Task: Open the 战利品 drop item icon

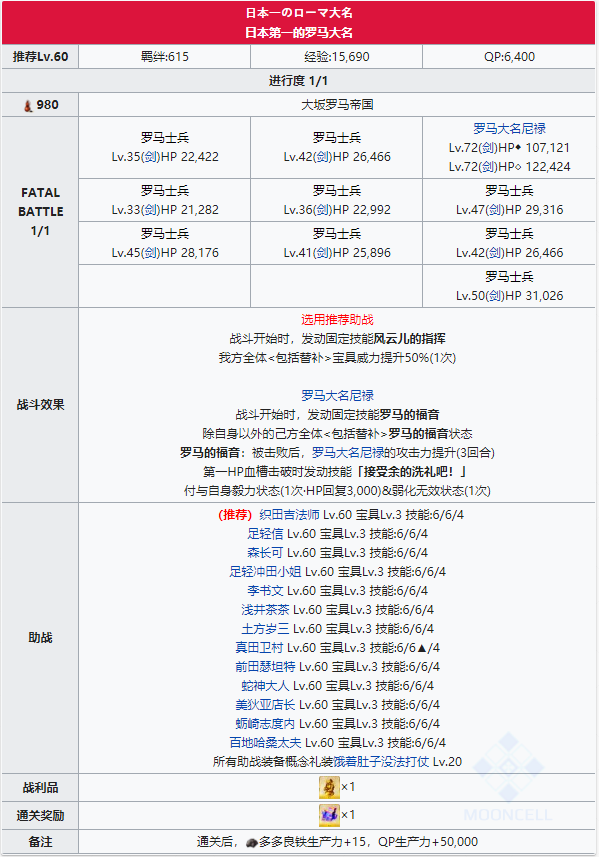Action: click(x=330, y=787)
